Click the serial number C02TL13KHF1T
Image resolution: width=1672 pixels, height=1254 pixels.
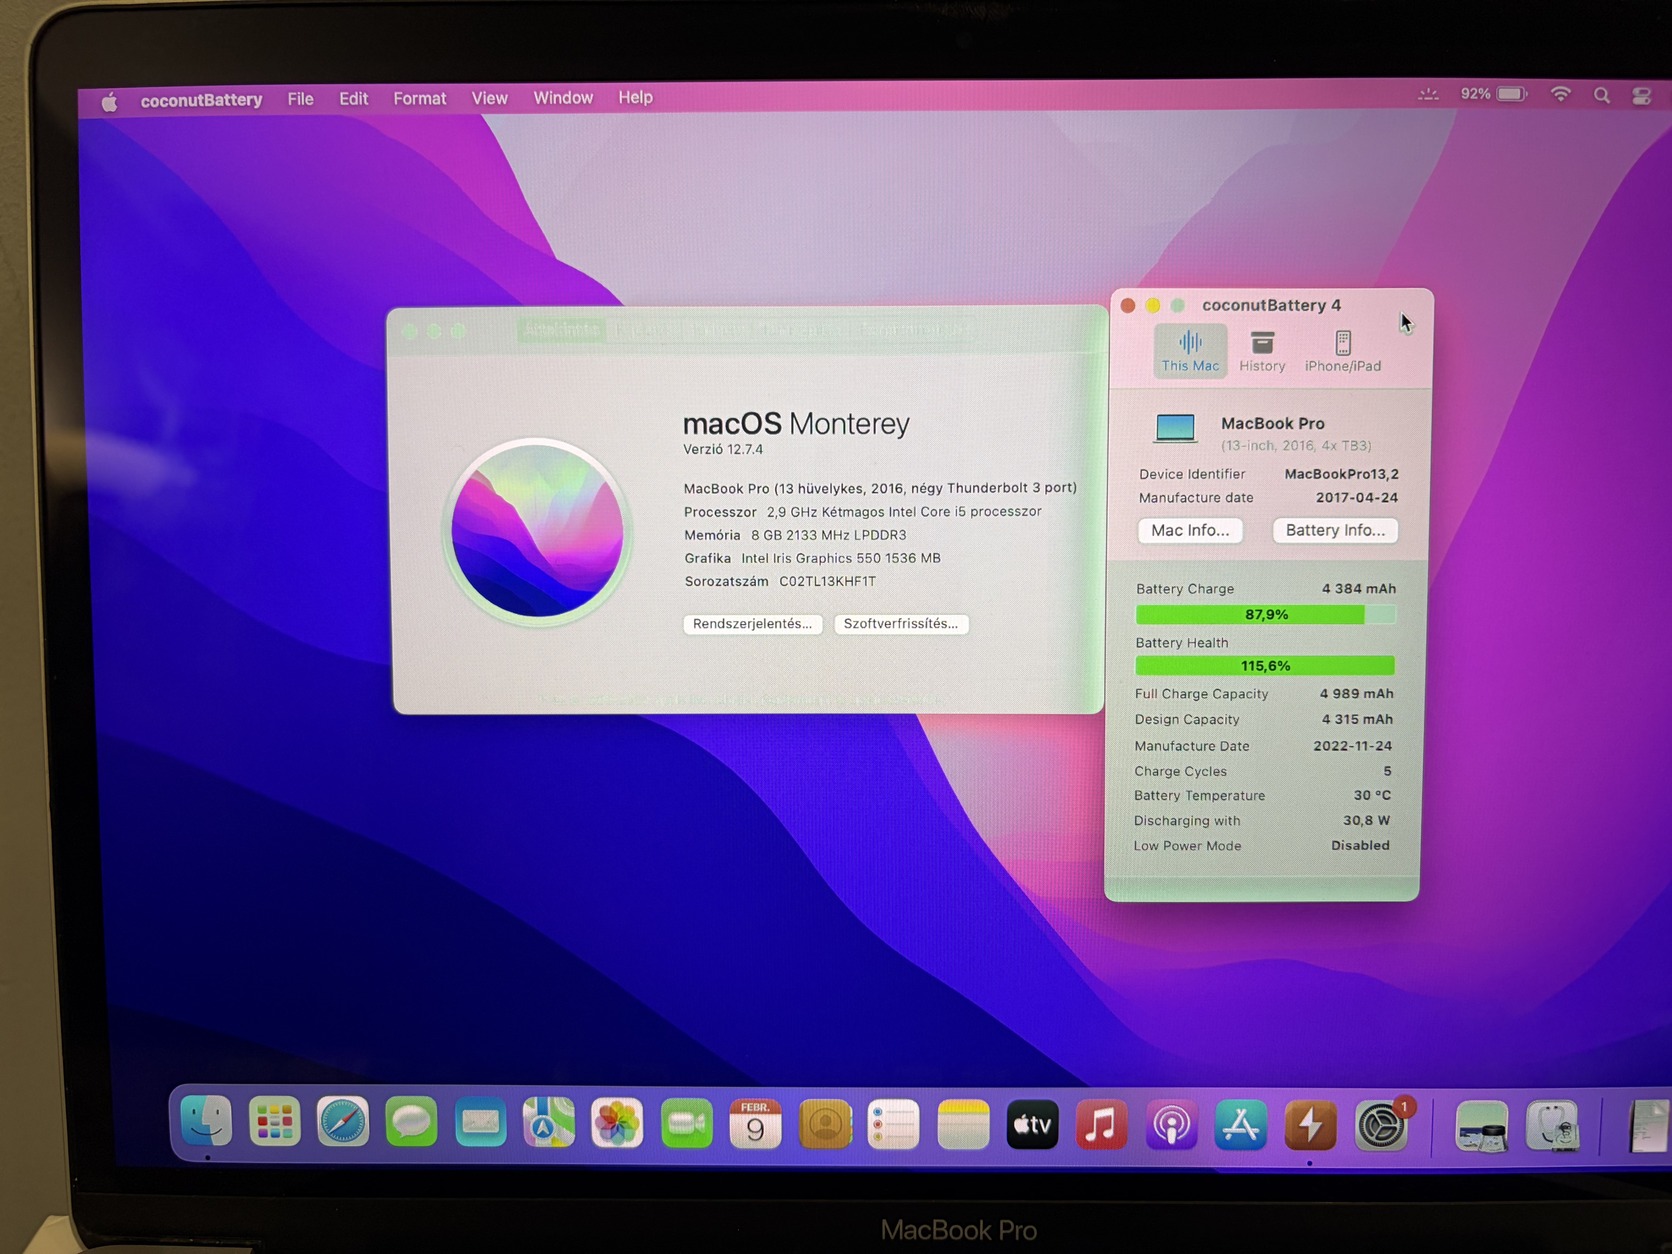pos(827,581)
